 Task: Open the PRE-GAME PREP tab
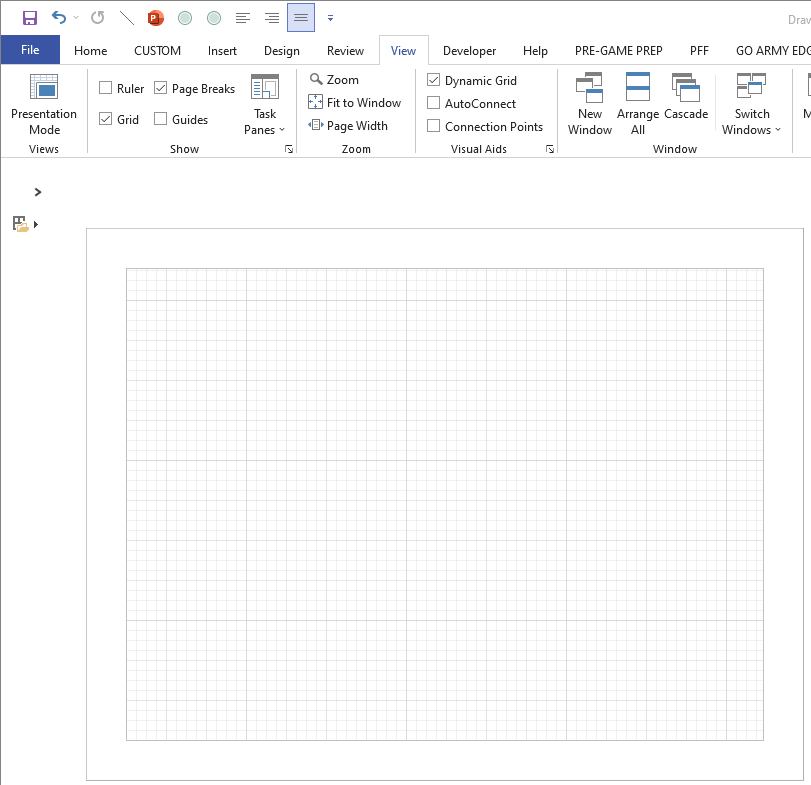(618, 51)
